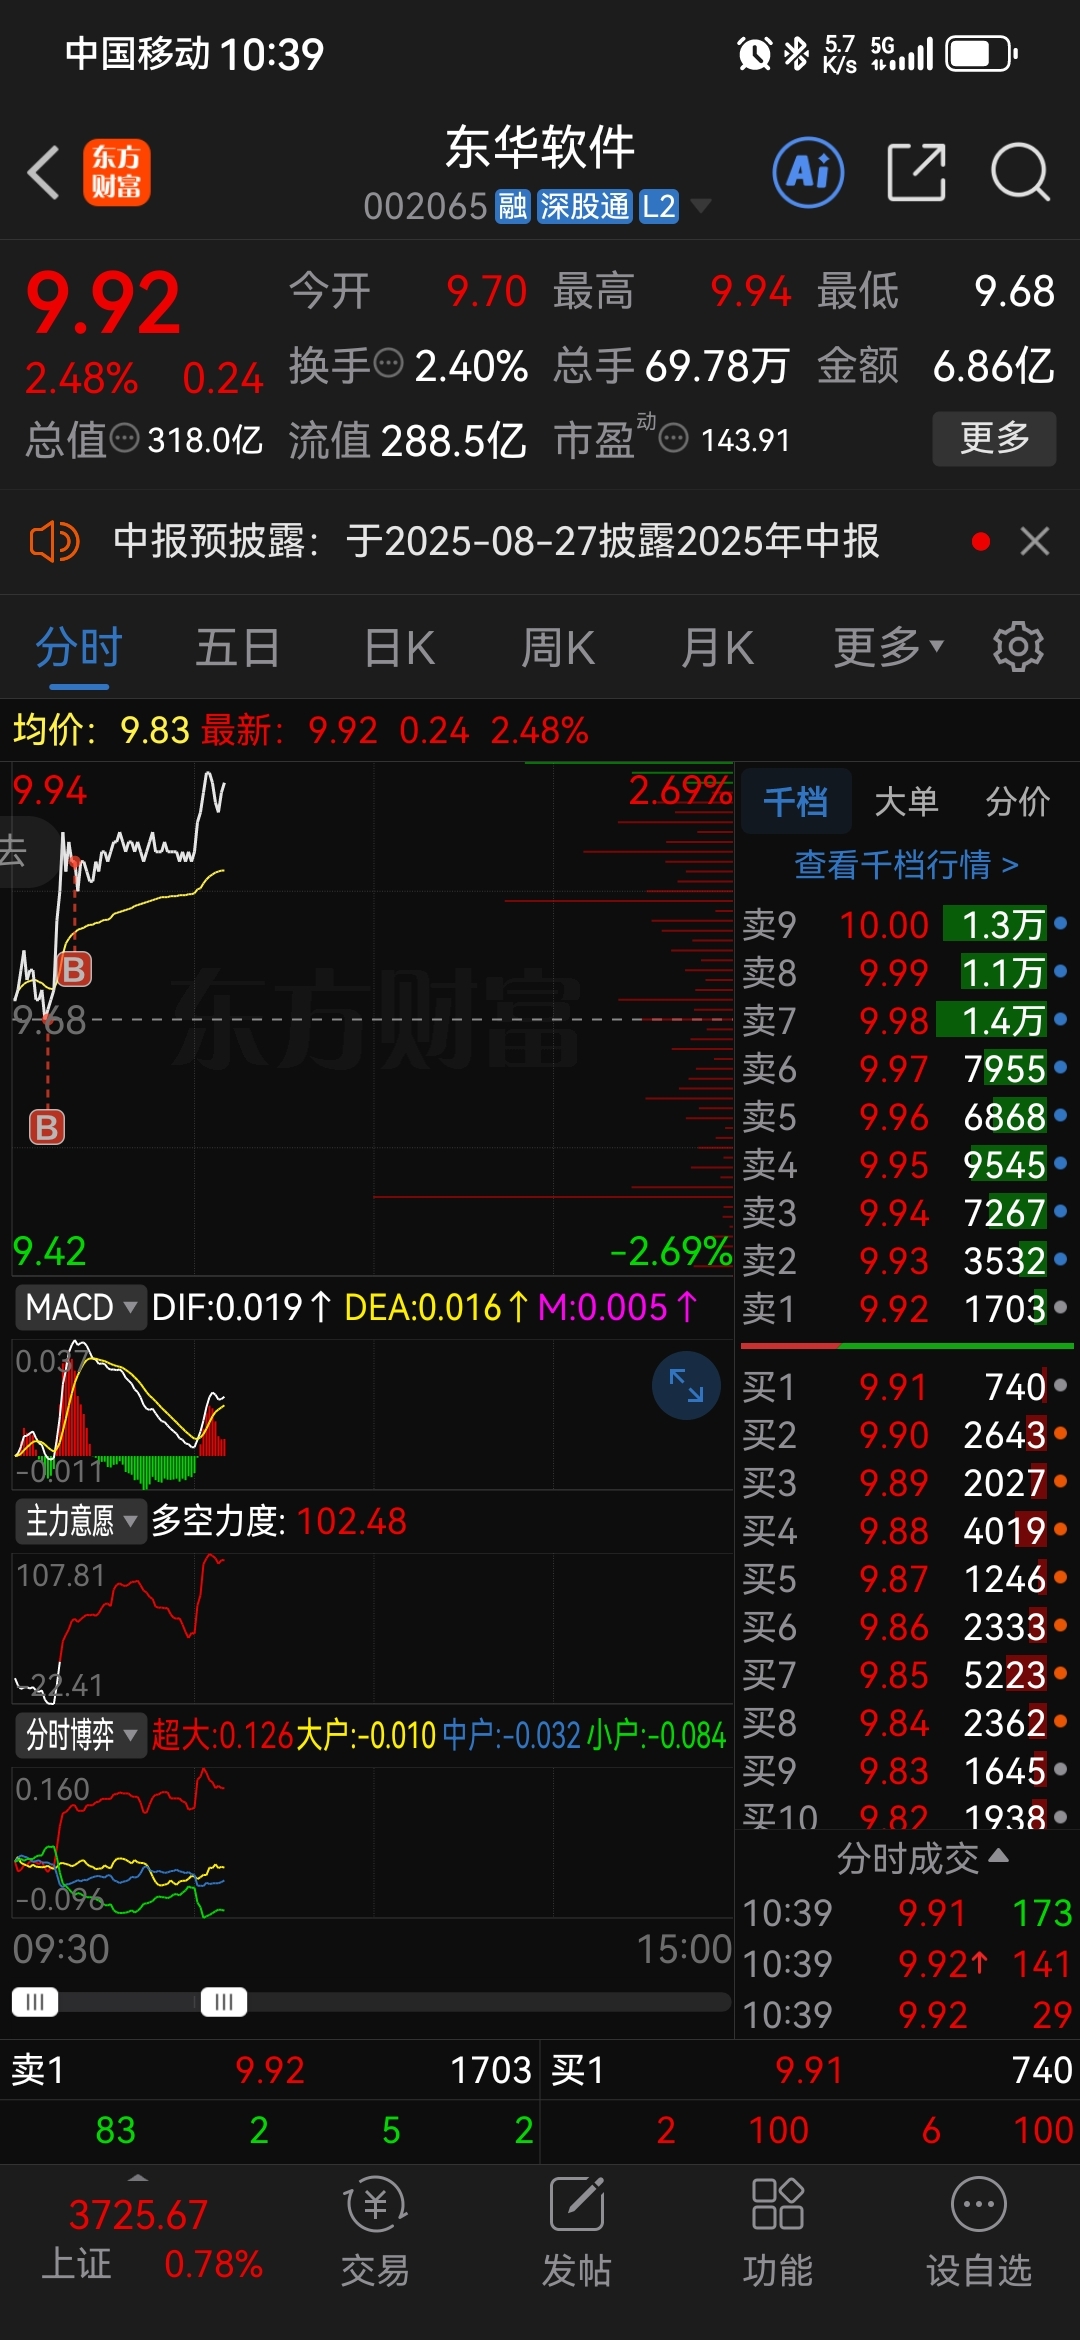The width and height of the screenshot is (1080, 2340).
Task: Tap the 设自选 more icon
Action: [979, 2204]
